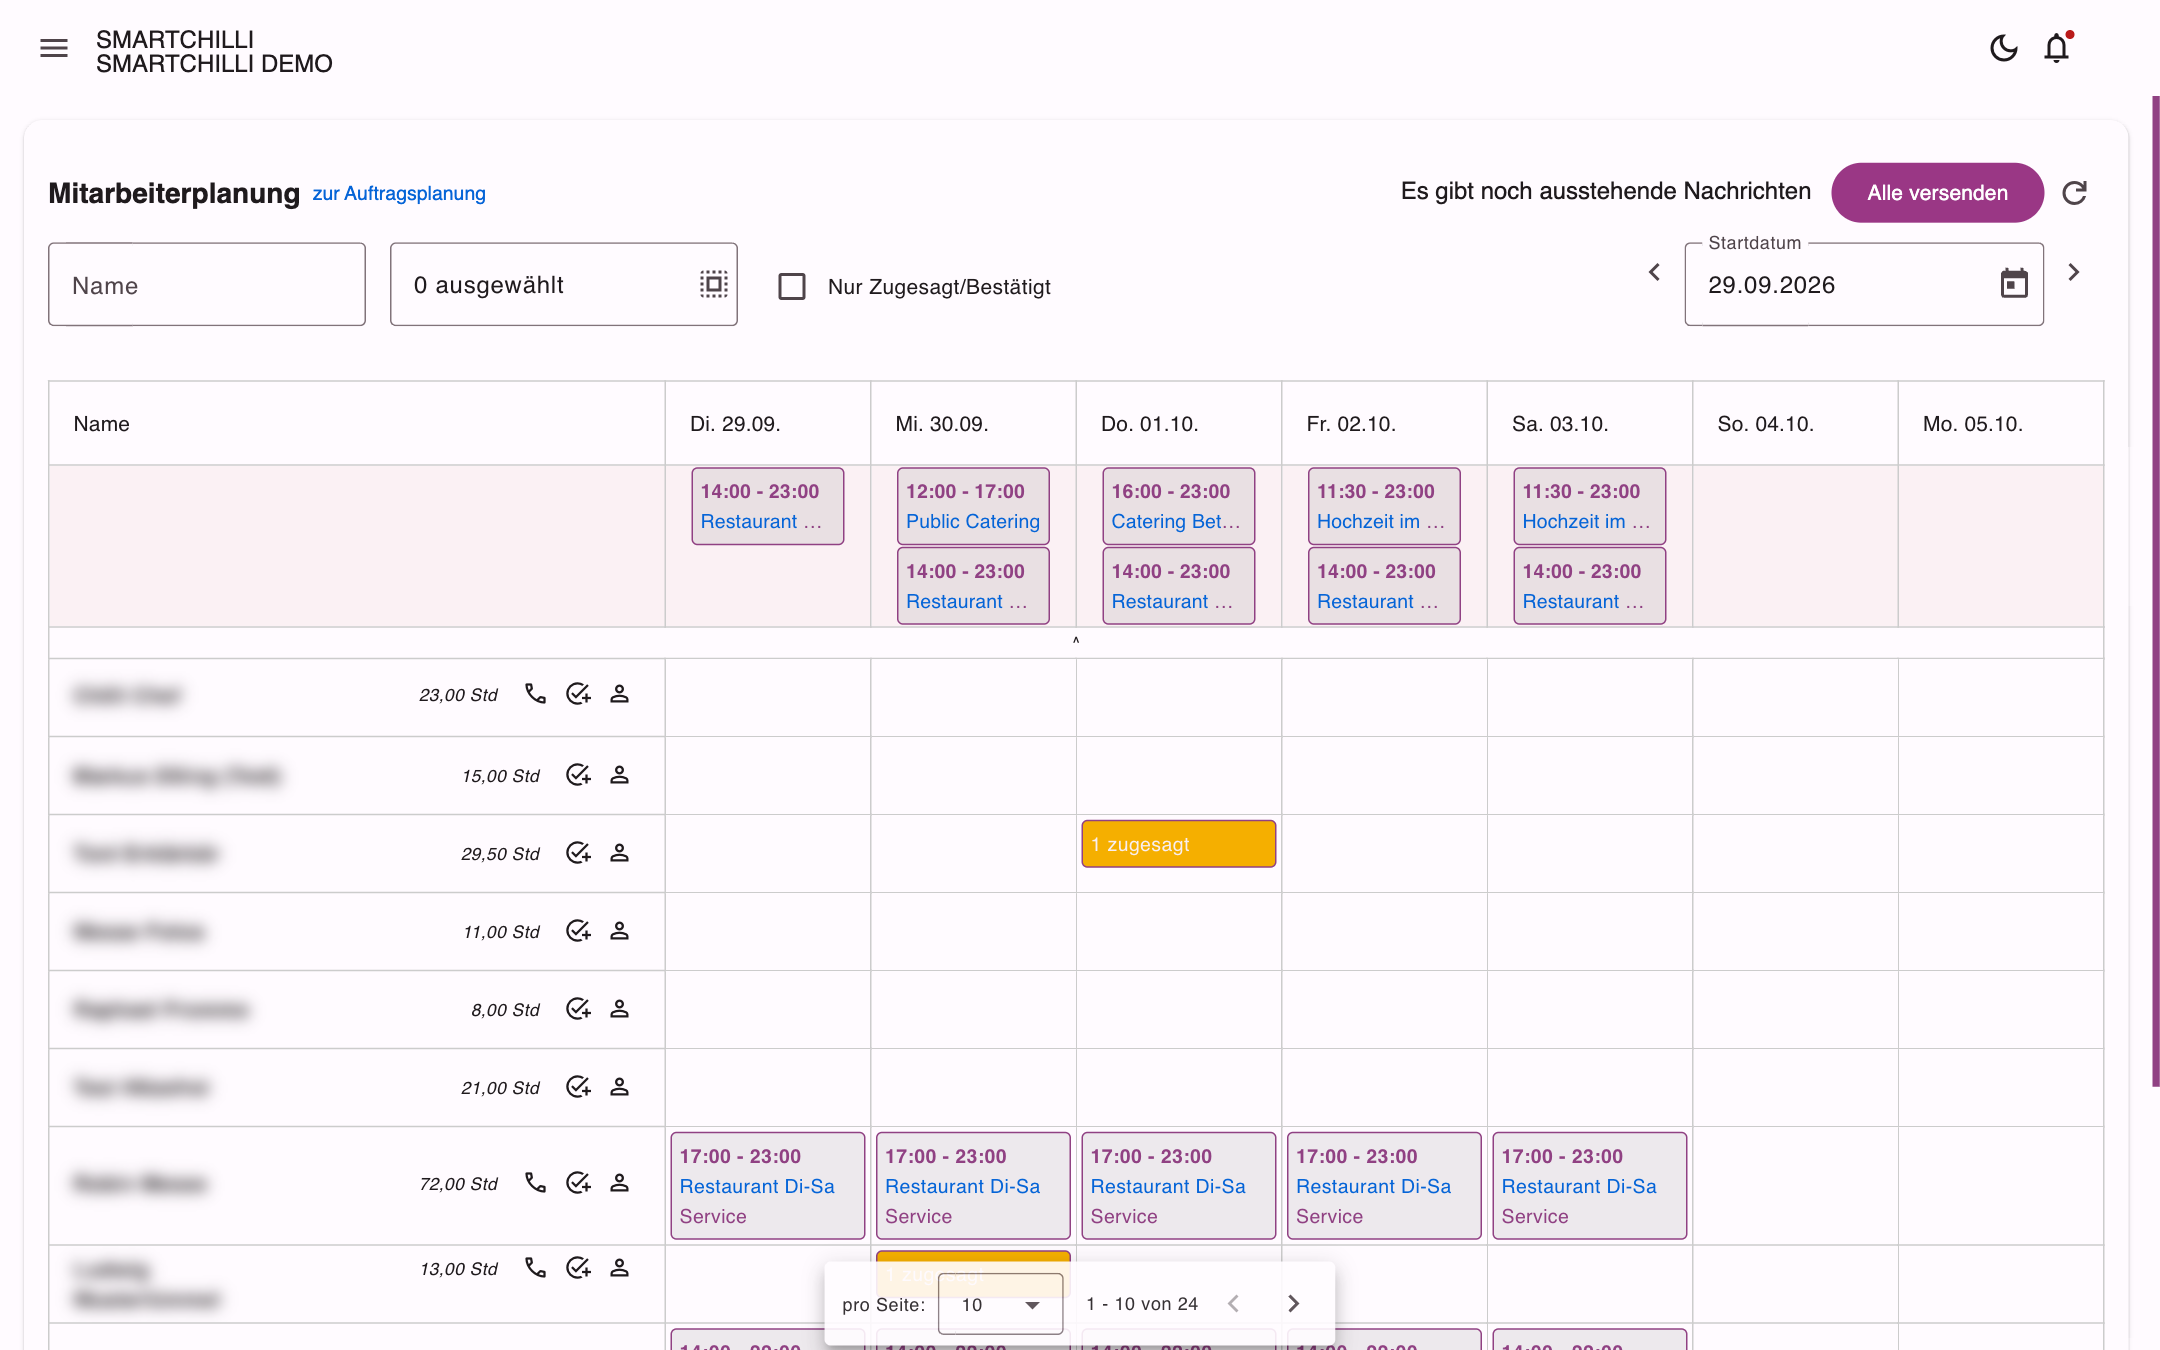Click phone icon in 72,00 Std row
Viewport: 2160px width, 1350px height.
(x=536, y=1183)
